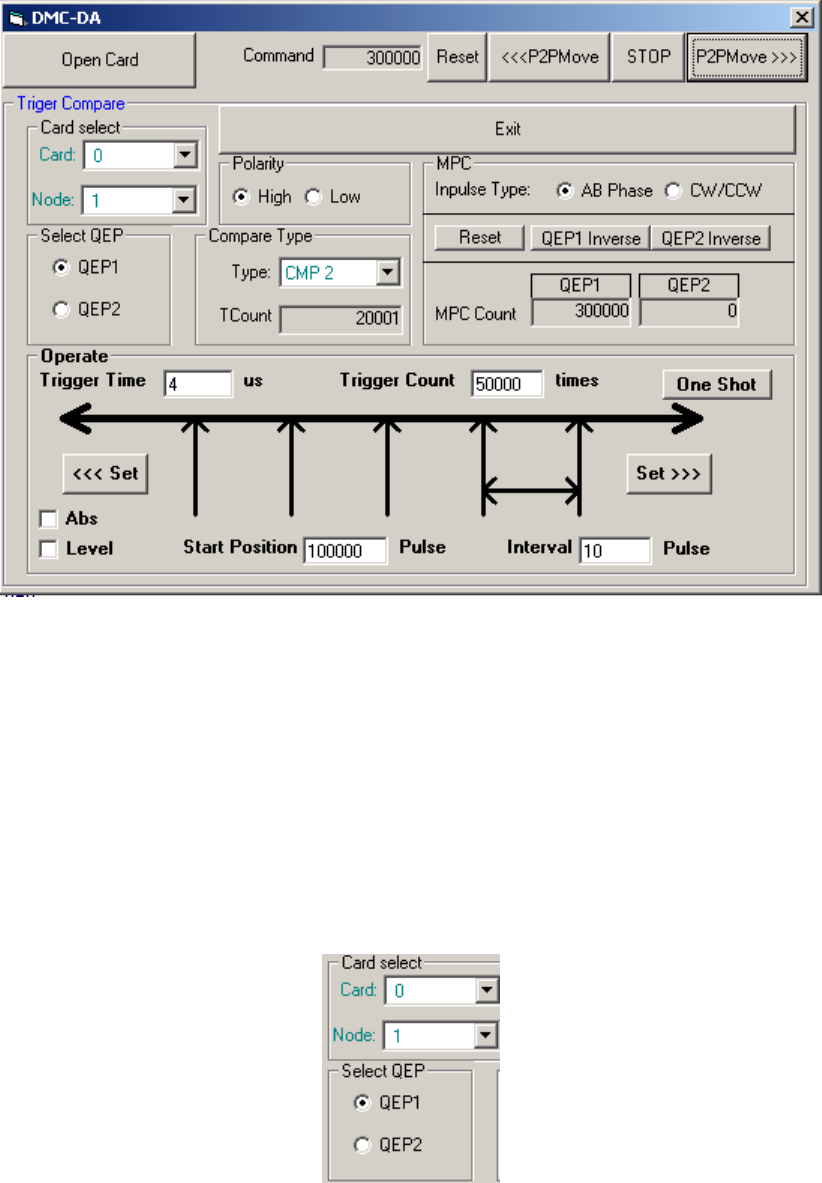Click the <<< Set button
822x1183 pixels.
tap(105, 473)
